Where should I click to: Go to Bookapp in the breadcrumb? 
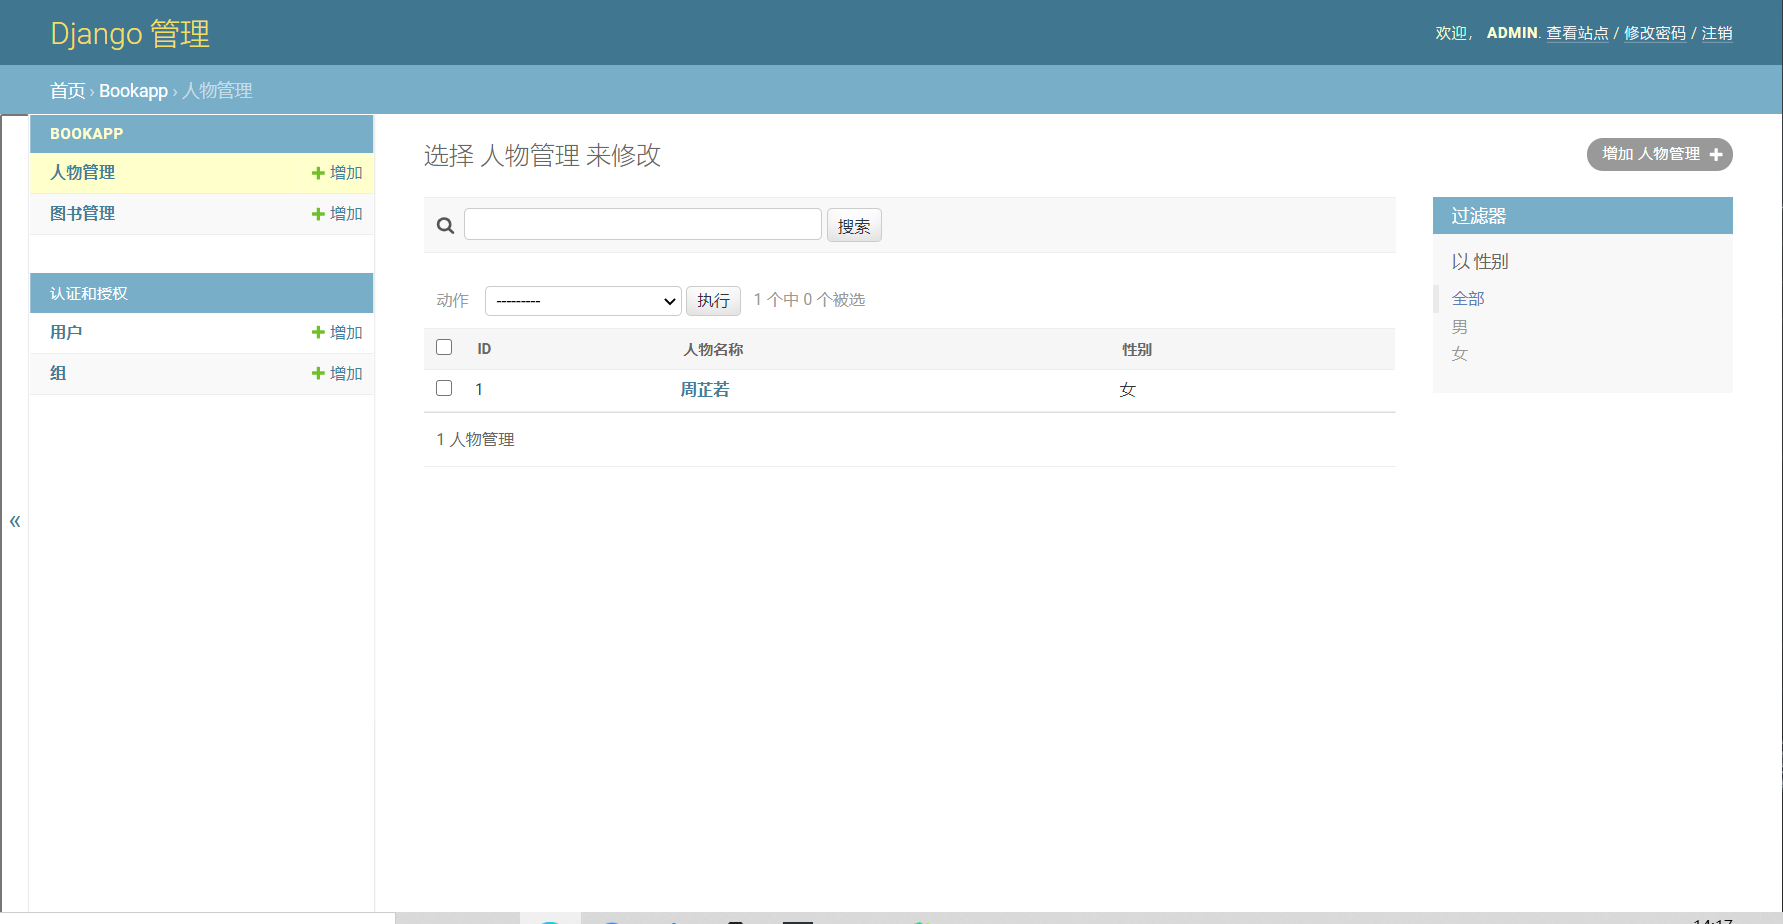[x=133, y=91]
